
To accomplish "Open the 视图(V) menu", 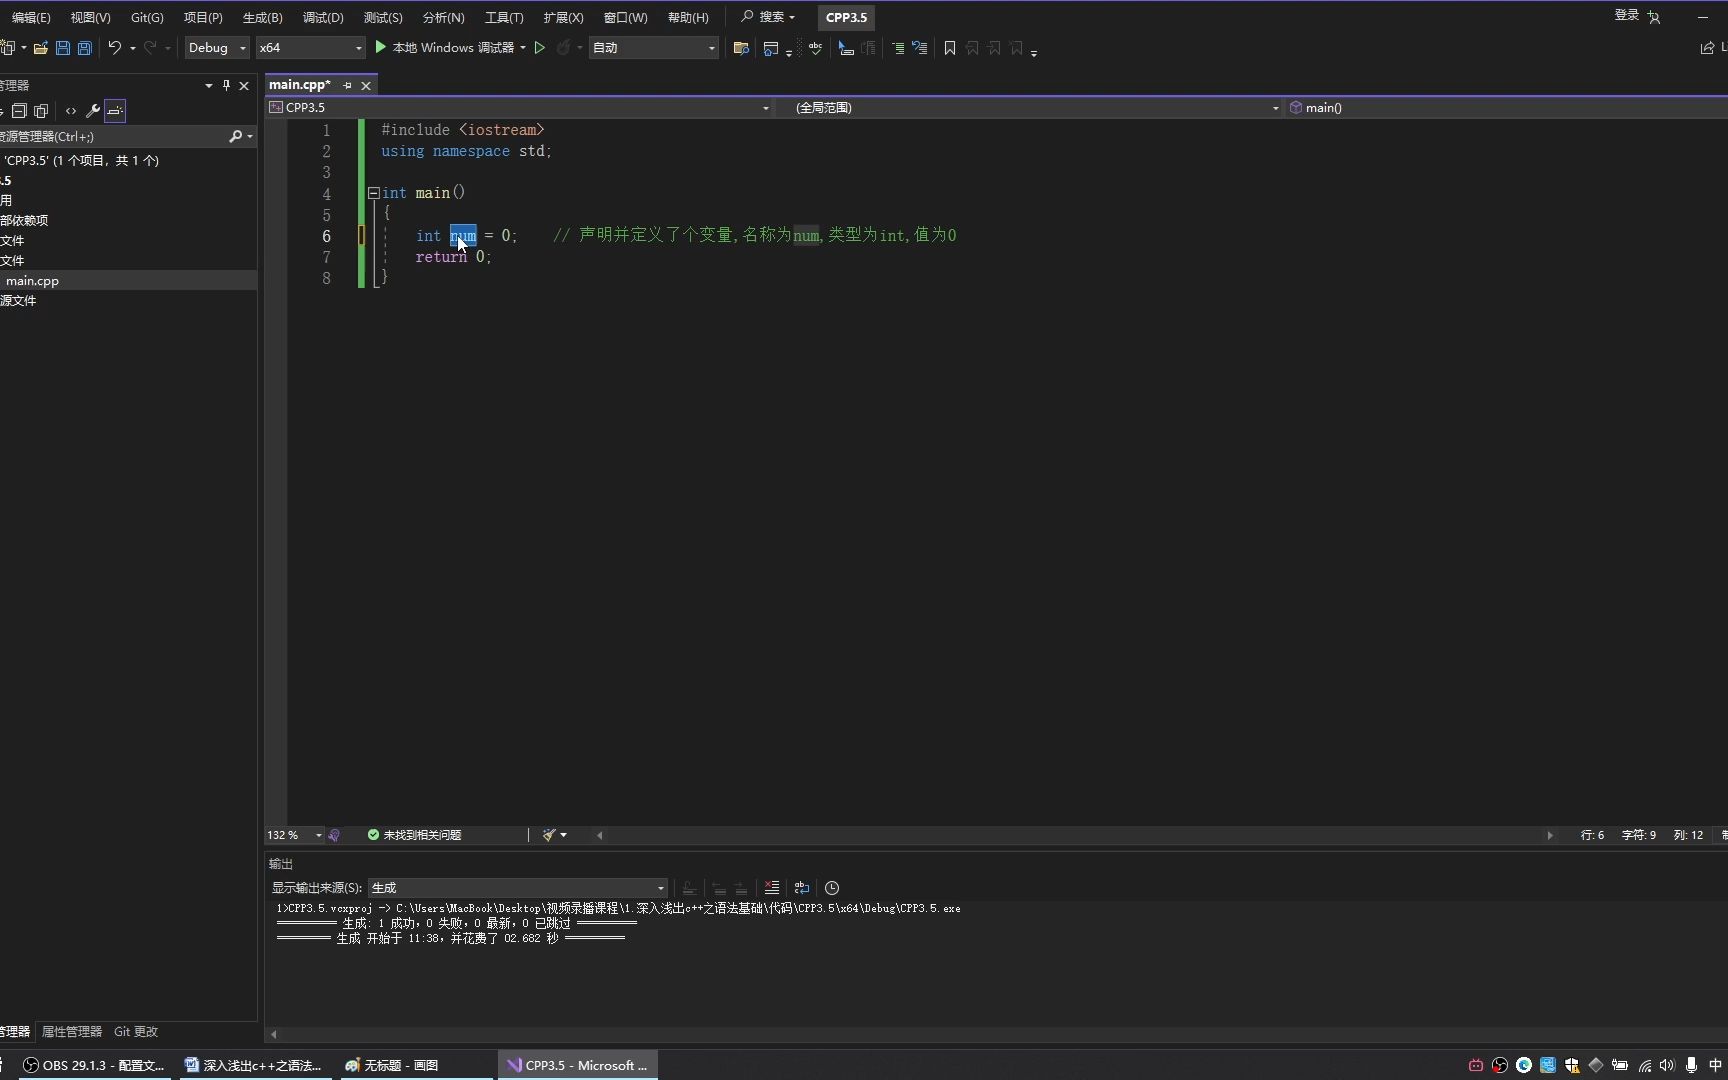I will (x=90, y=17).
